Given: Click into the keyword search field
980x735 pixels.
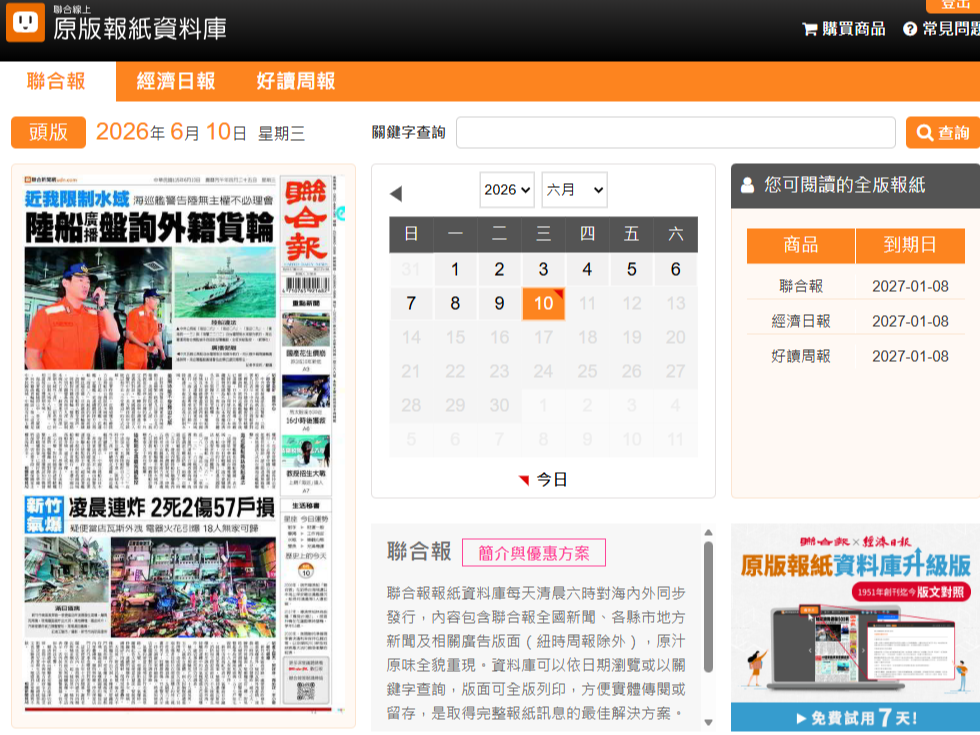Looking at the screenshot, I should [x=676, y=132].
